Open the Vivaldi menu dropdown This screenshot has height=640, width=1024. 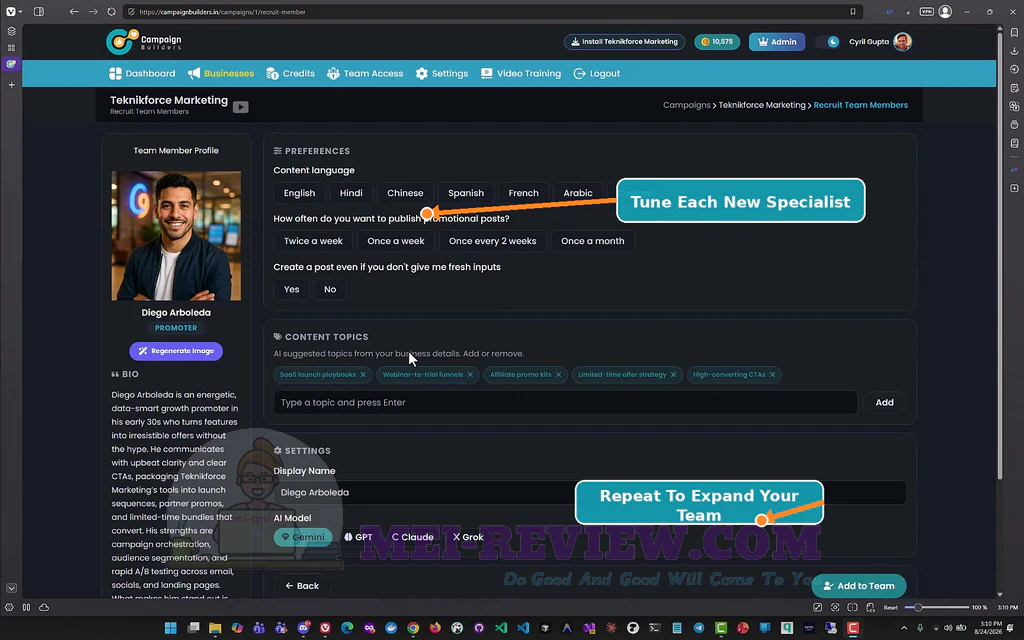(13, 12)
